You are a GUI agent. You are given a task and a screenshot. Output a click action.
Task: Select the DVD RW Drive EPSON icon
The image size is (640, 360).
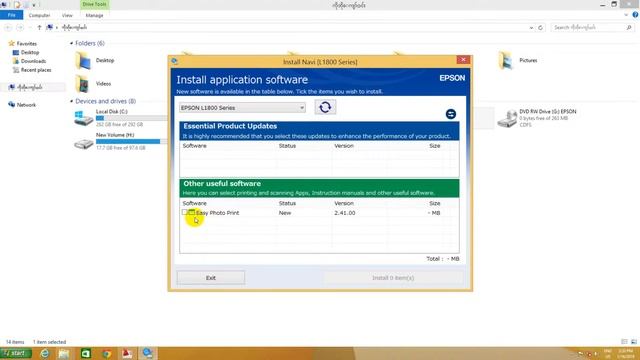(x=507, y=119)
